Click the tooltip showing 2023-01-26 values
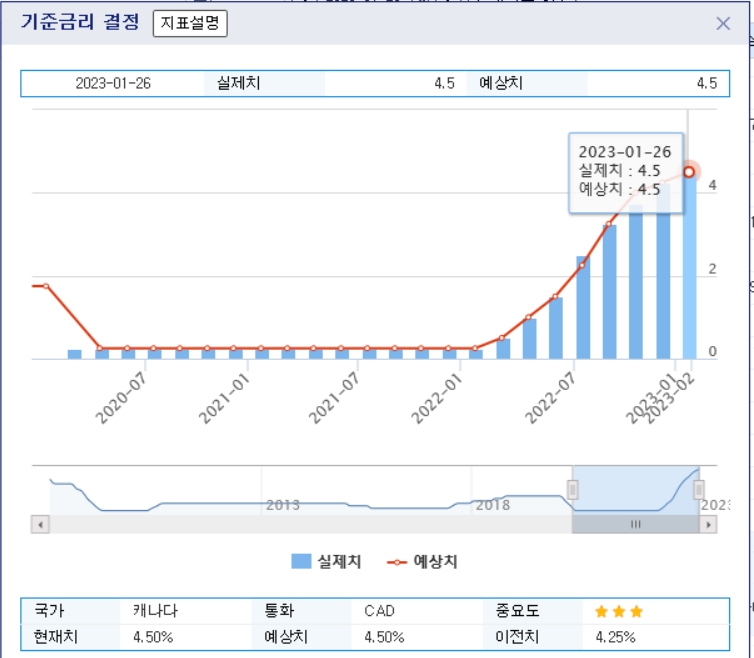The width and height of the screenshot is (754, 658). (626, 173)
